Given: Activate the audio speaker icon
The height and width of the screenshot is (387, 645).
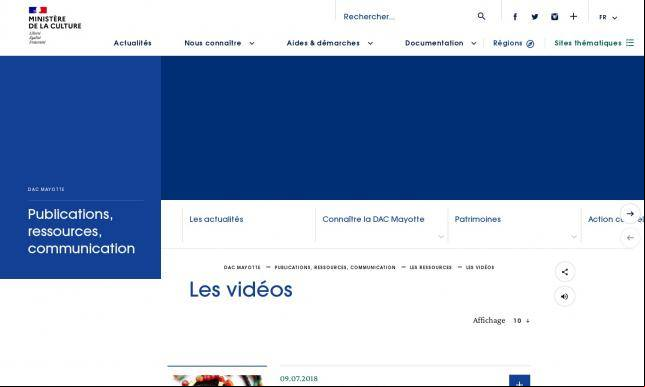Looking at the screenshot, I should [x=565, y=296].
